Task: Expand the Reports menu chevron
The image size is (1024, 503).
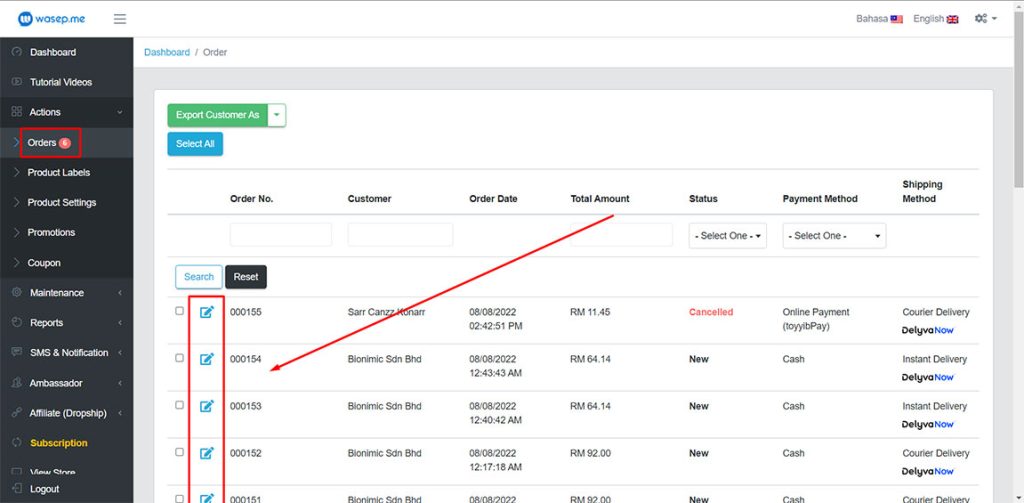Action: [120, 323]
